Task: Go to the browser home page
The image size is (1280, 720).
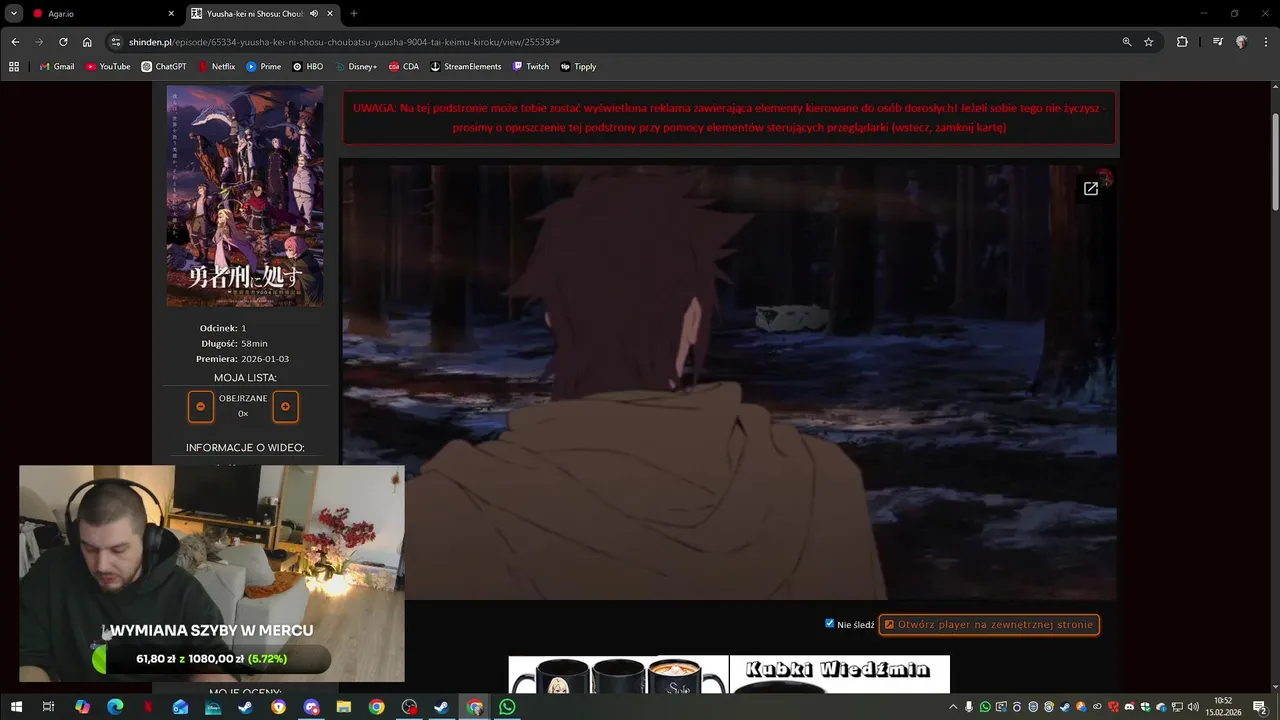Action: (87, 42)
